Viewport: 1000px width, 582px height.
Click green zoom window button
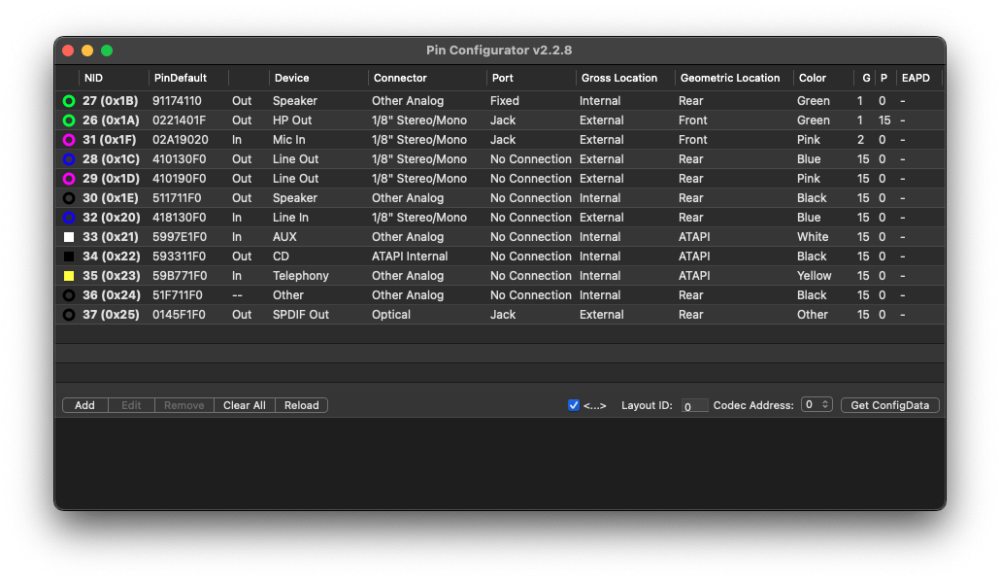[x=107, y=50]
